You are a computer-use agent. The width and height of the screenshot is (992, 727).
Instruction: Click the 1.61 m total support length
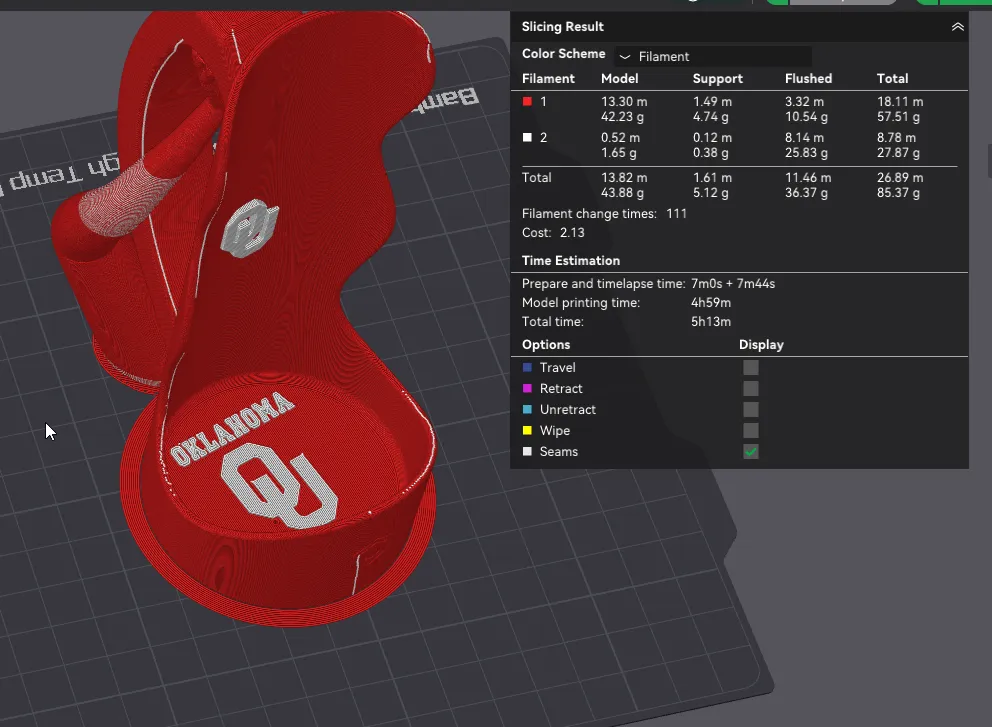(712, 178)
